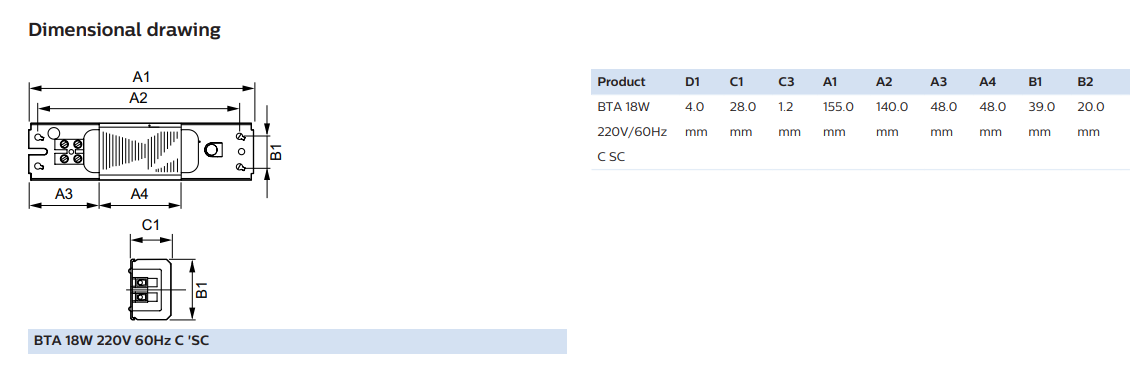The image size is (1145, 365).
Task: Select the 28.0 value under C1
Action: tap(743, 107)
